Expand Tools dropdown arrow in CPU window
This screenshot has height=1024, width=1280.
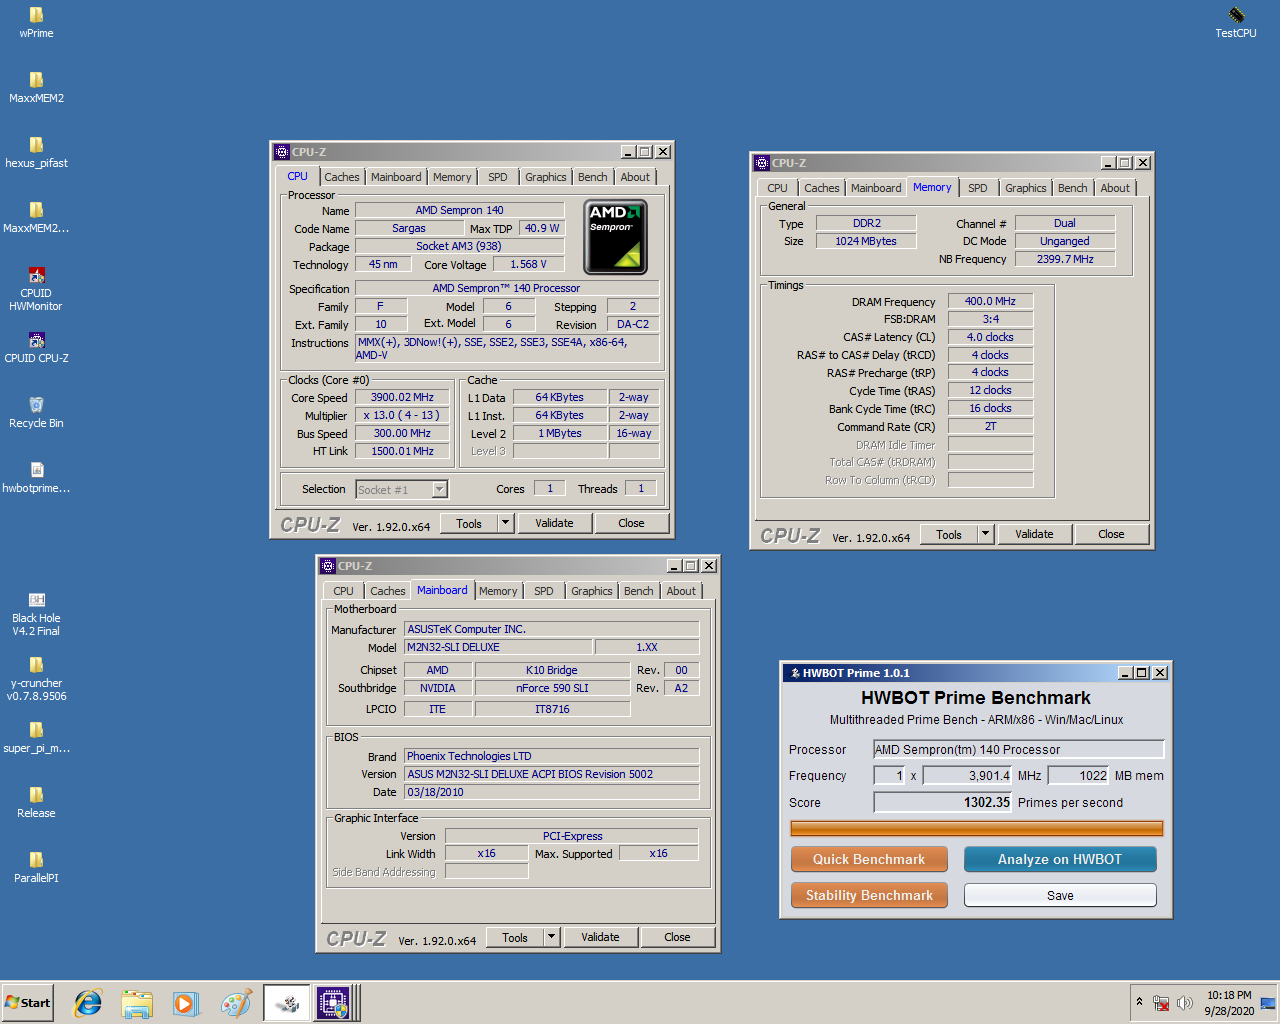click(x=505, y=523)
